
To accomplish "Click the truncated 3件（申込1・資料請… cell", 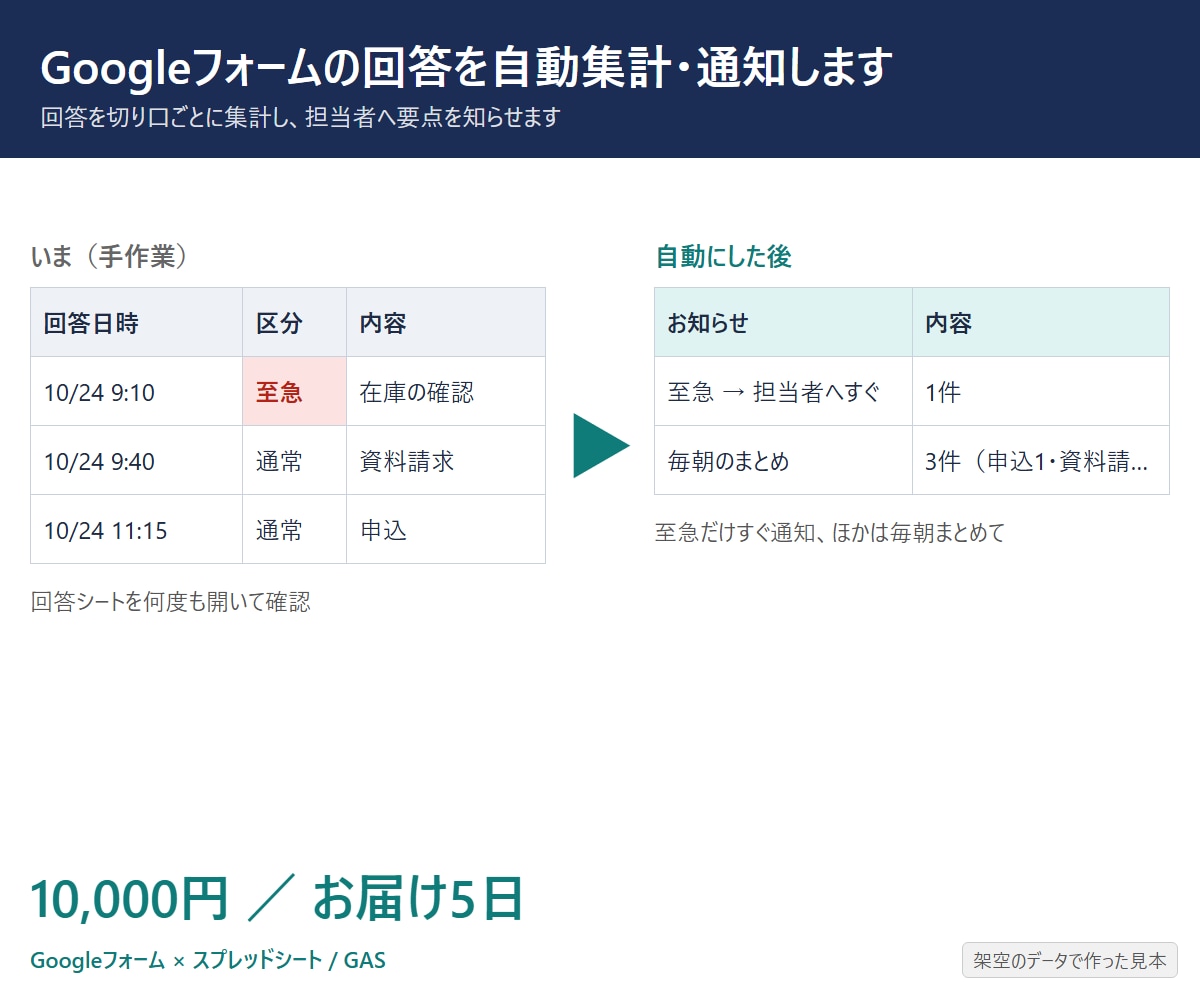I will point(1041,461).
